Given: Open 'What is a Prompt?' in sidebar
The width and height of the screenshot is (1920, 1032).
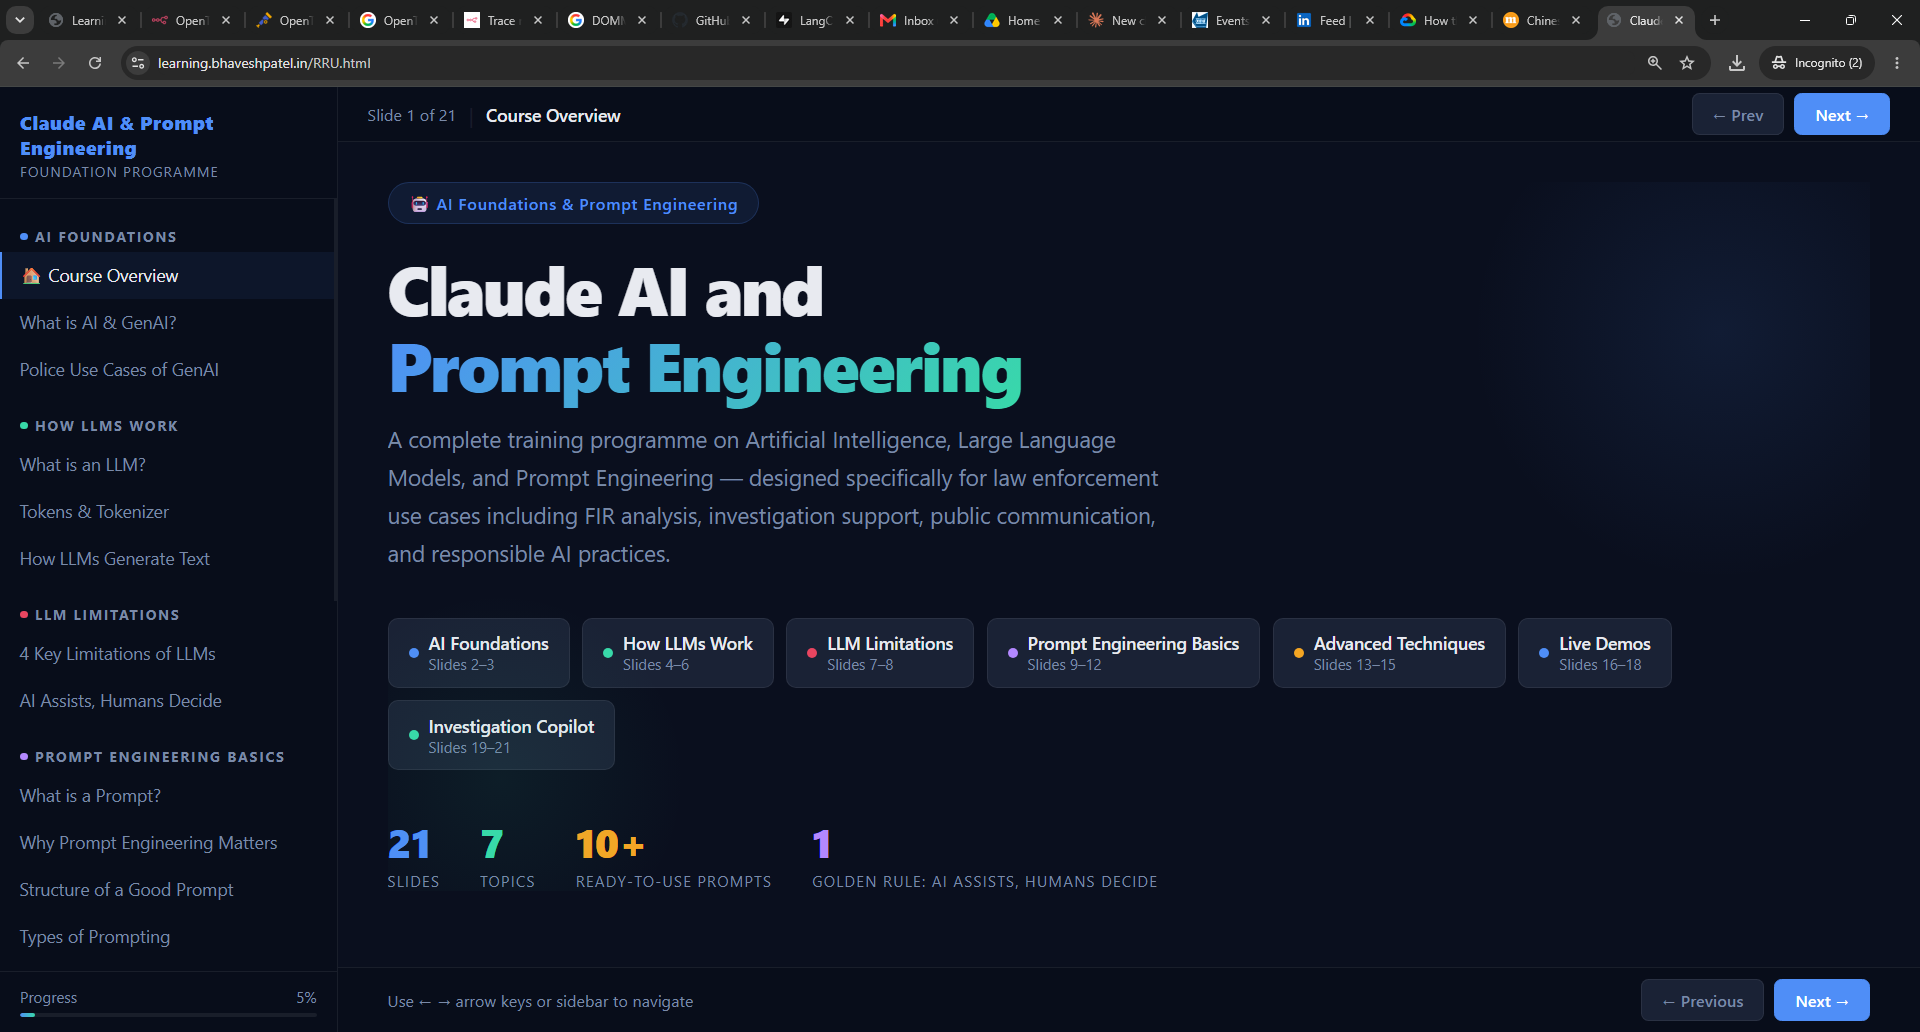Looking at the screenshot, I should coord(168,796).
